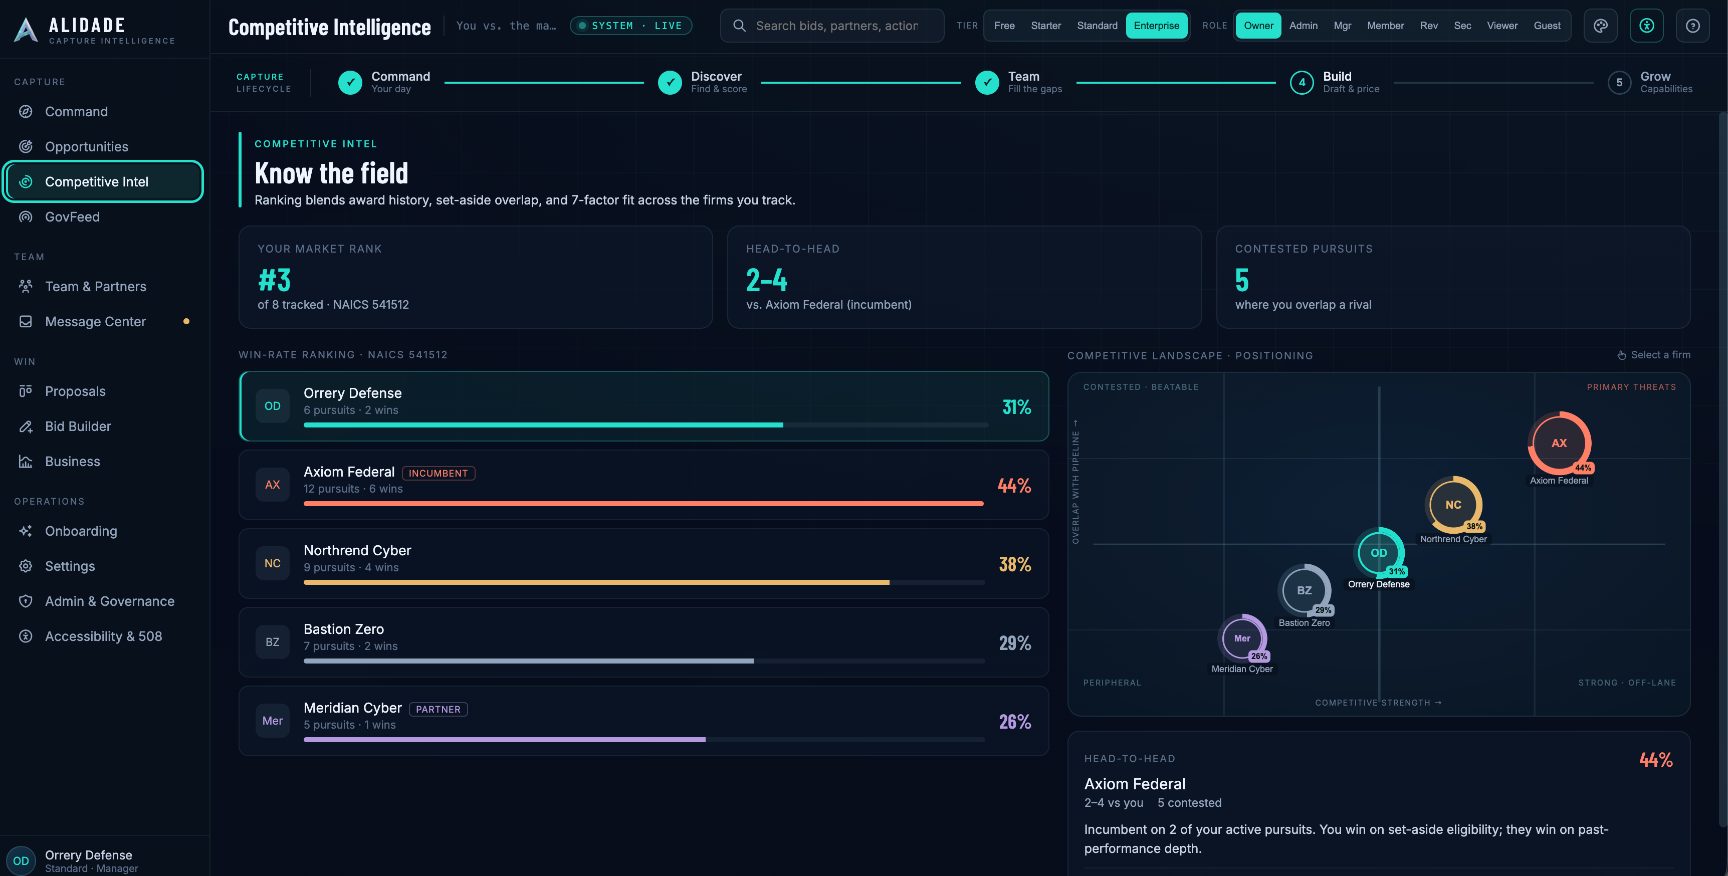Click the Alidade logo icon
This screenshot has height=876, width=1728.
click(26, 29)
